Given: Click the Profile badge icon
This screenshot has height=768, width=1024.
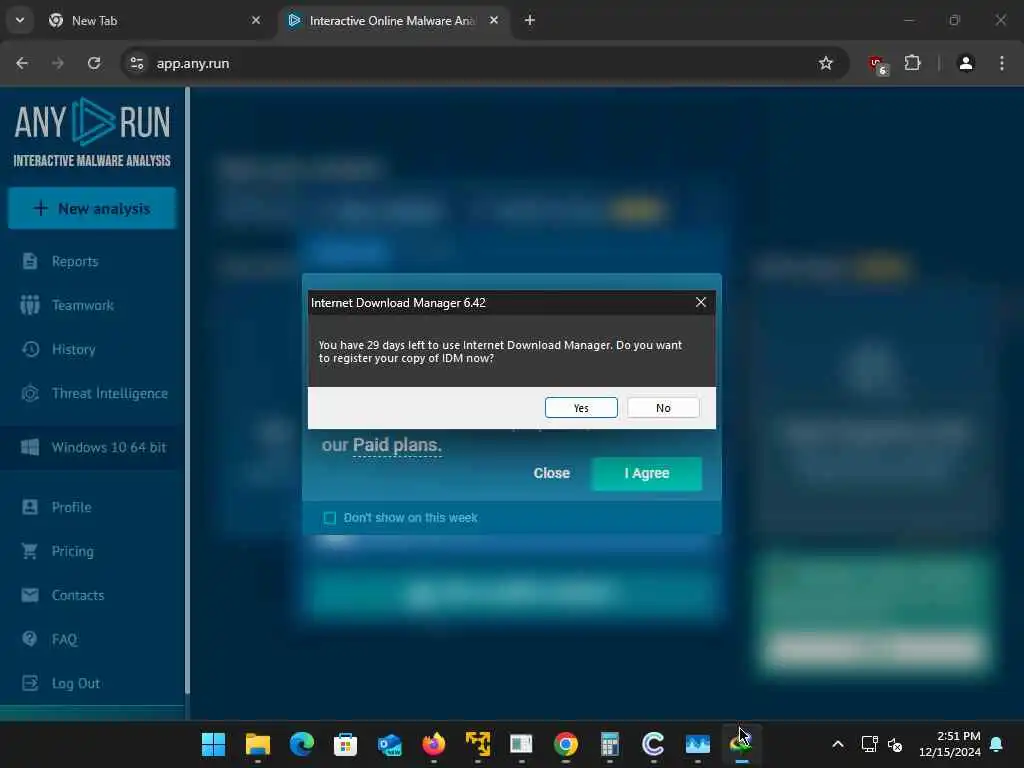Looking at the screenshot, I should coord(30,507).
